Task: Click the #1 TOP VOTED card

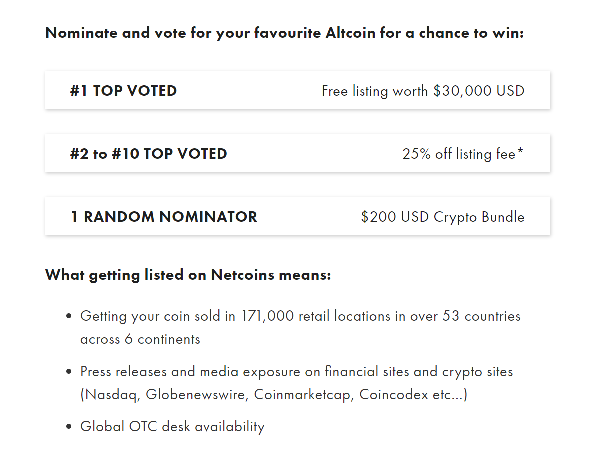Action: 298,90
